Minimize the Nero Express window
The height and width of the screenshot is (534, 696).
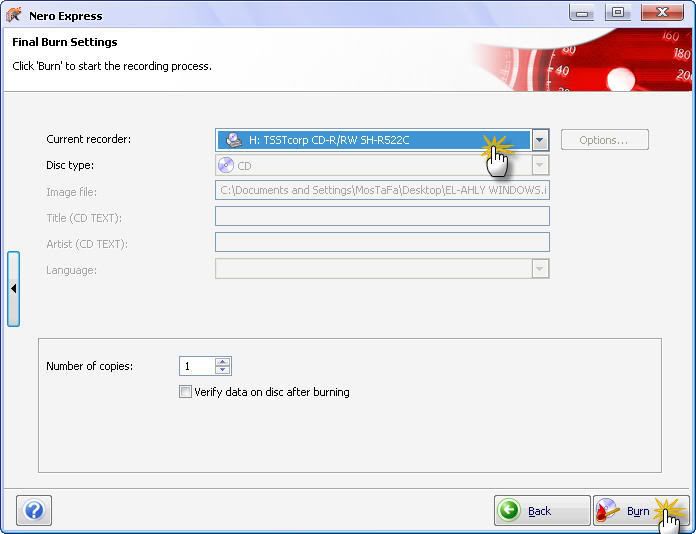pyautogui.click(x=581, y=12)
